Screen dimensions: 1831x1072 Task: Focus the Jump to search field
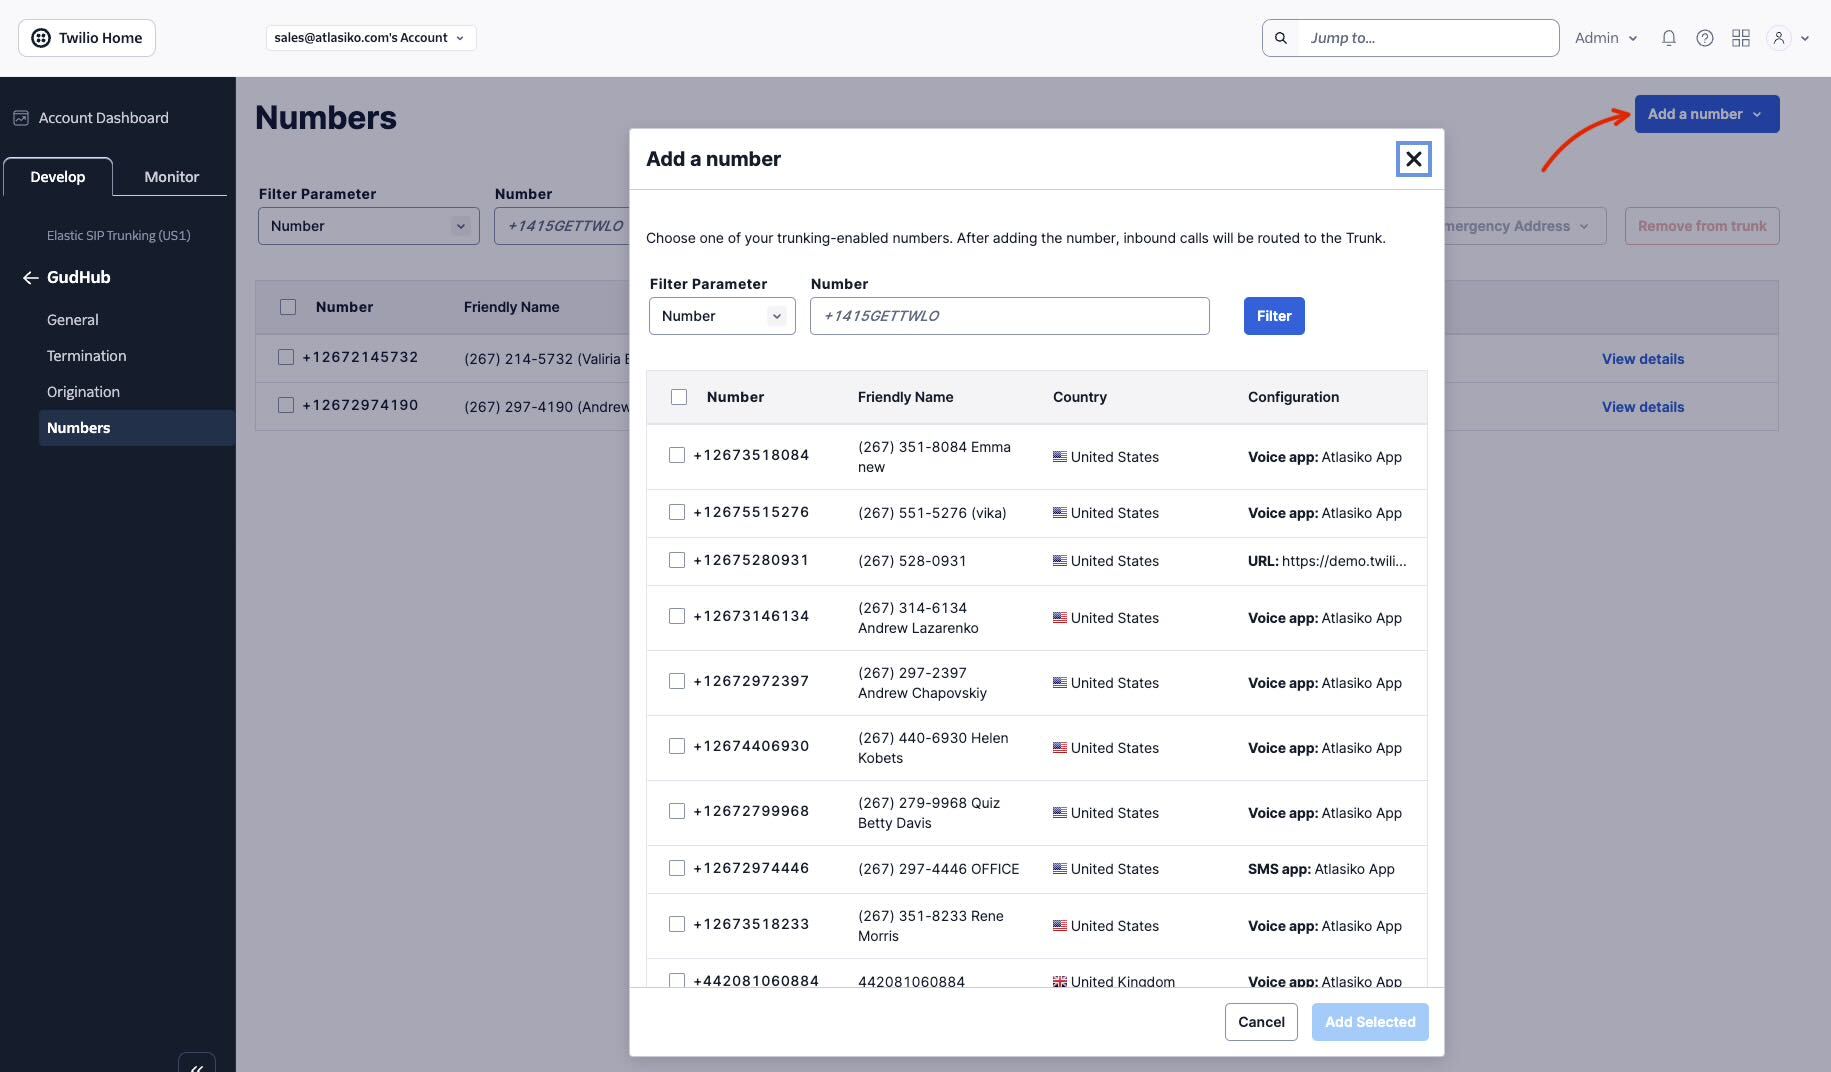coord(1428,38)
